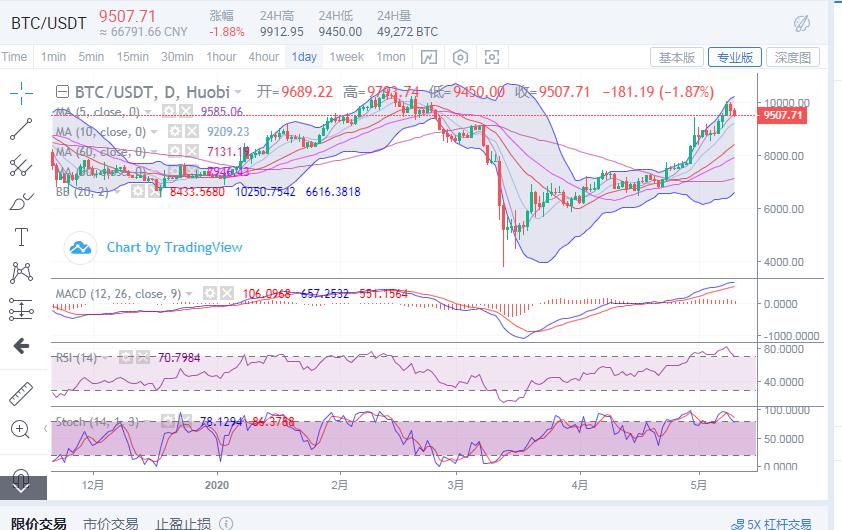Select the crosshair cursor tool
Screen dimensions: 842x530
21,93
